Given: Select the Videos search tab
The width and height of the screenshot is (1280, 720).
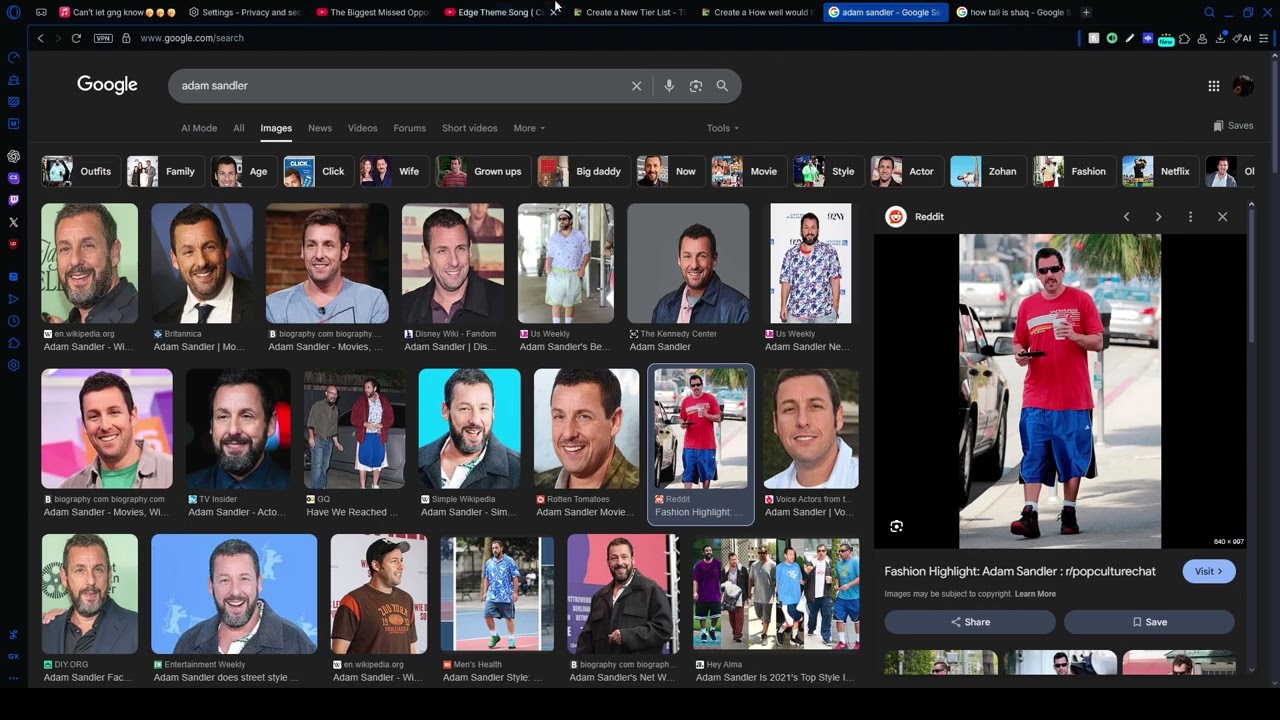Looking at the screenshot, I should [x=363, y=128].
